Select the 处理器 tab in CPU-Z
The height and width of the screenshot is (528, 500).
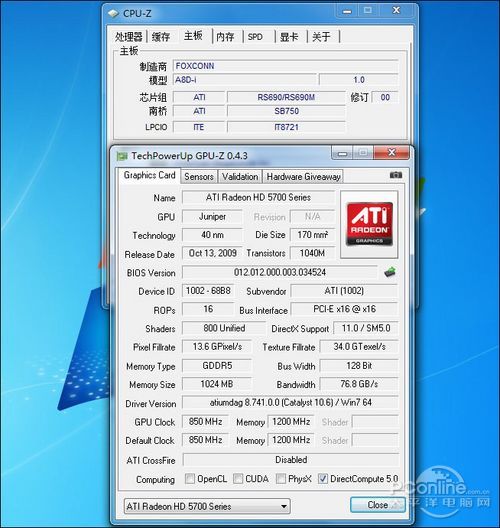[129, 36]
